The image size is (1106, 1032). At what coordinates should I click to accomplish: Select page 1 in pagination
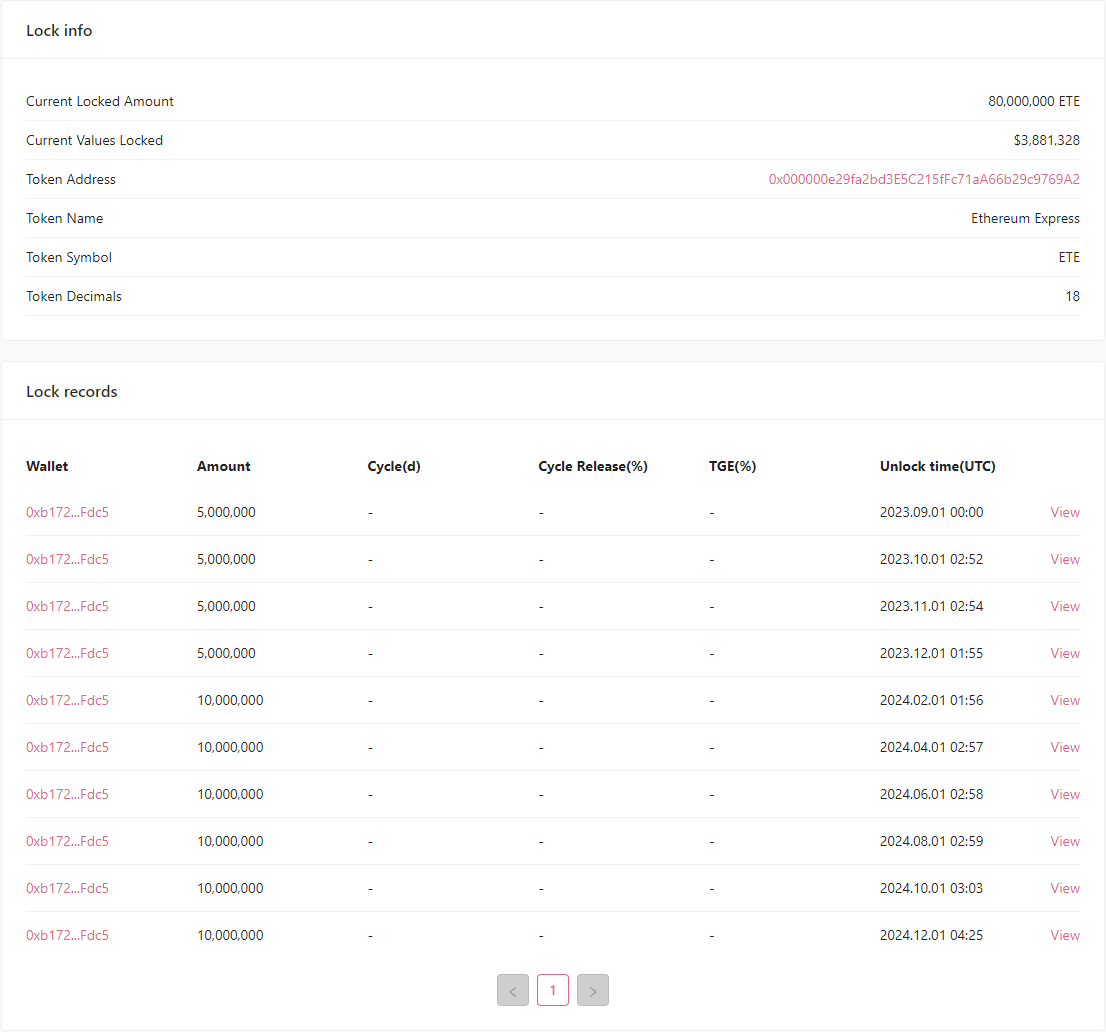click(x=553, y=990)
